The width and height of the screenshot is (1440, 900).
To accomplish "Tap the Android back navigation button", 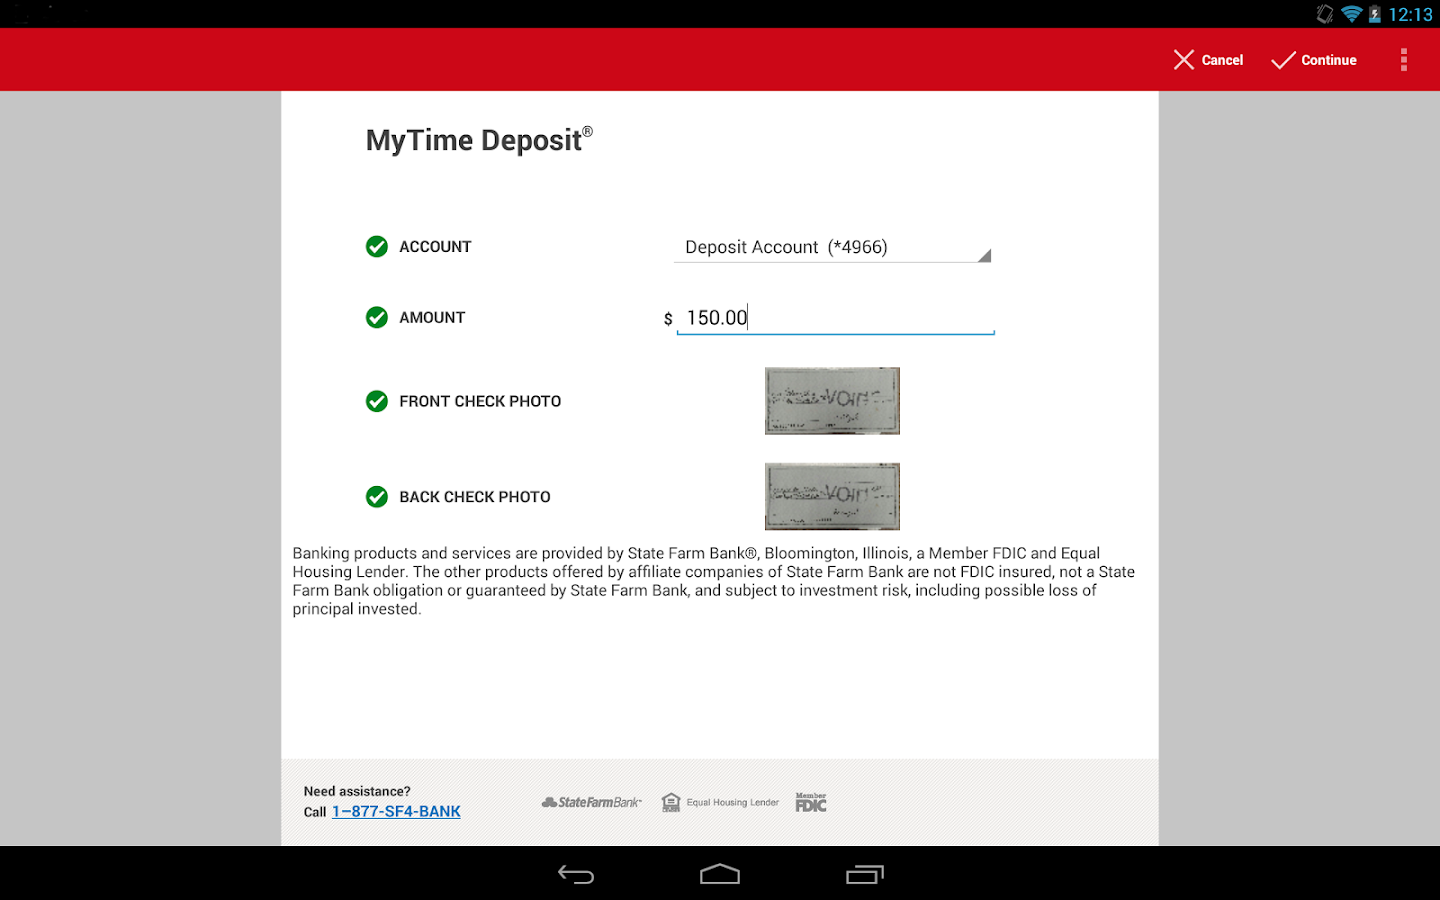I will pyautogui.click(x=576, y=874).
